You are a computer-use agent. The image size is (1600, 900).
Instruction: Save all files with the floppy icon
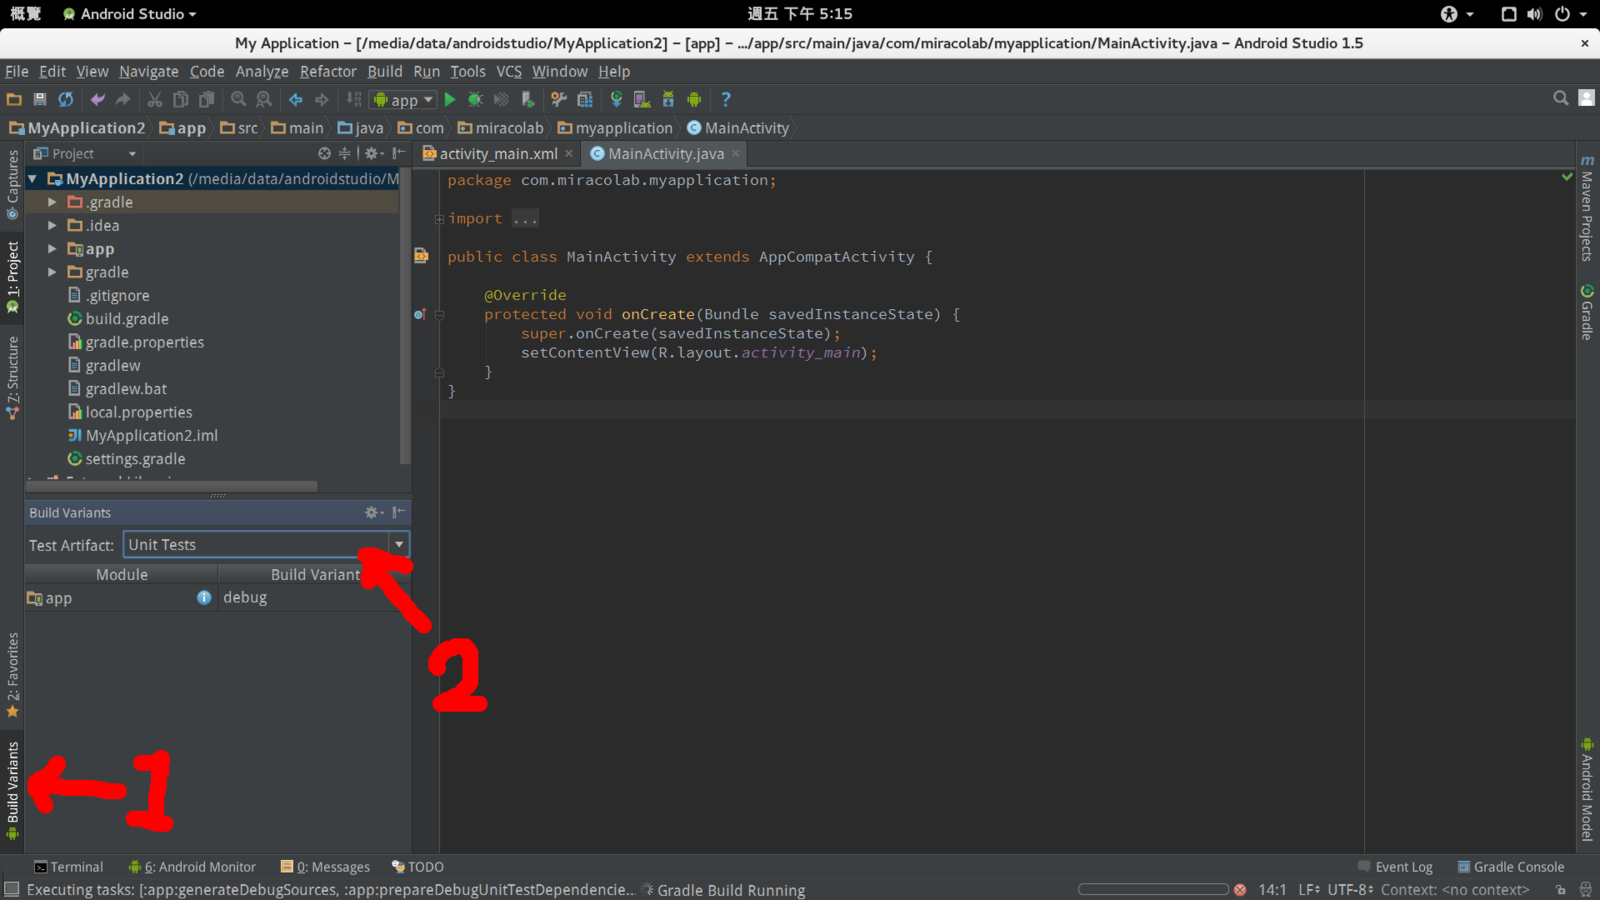[40, 99]
